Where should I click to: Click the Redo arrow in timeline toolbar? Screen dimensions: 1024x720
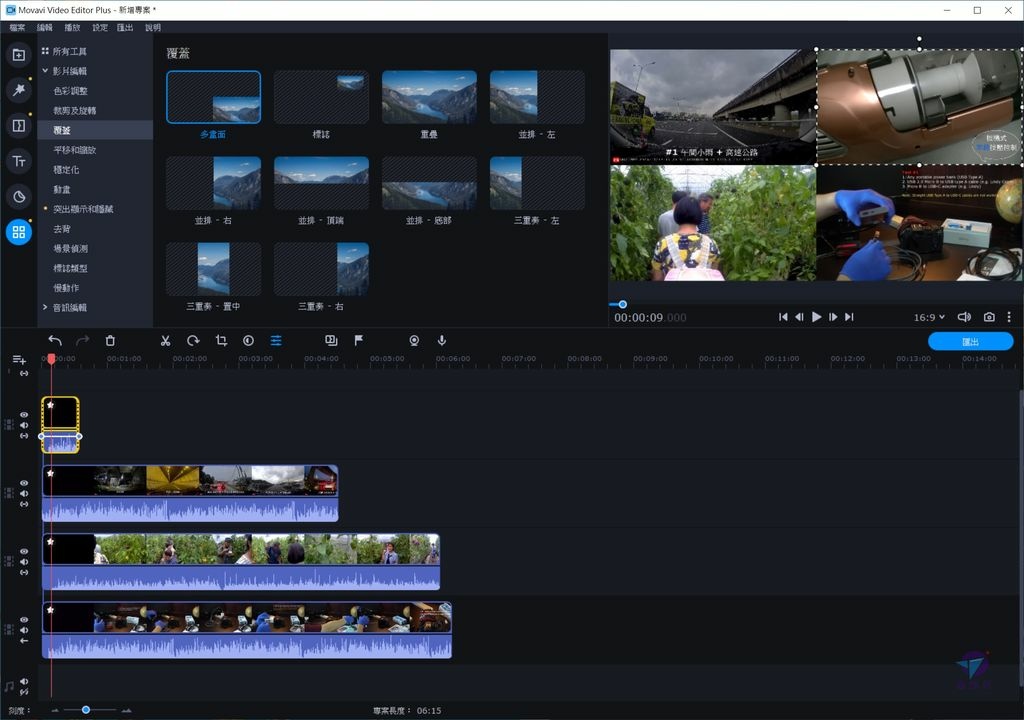(83, 340)
